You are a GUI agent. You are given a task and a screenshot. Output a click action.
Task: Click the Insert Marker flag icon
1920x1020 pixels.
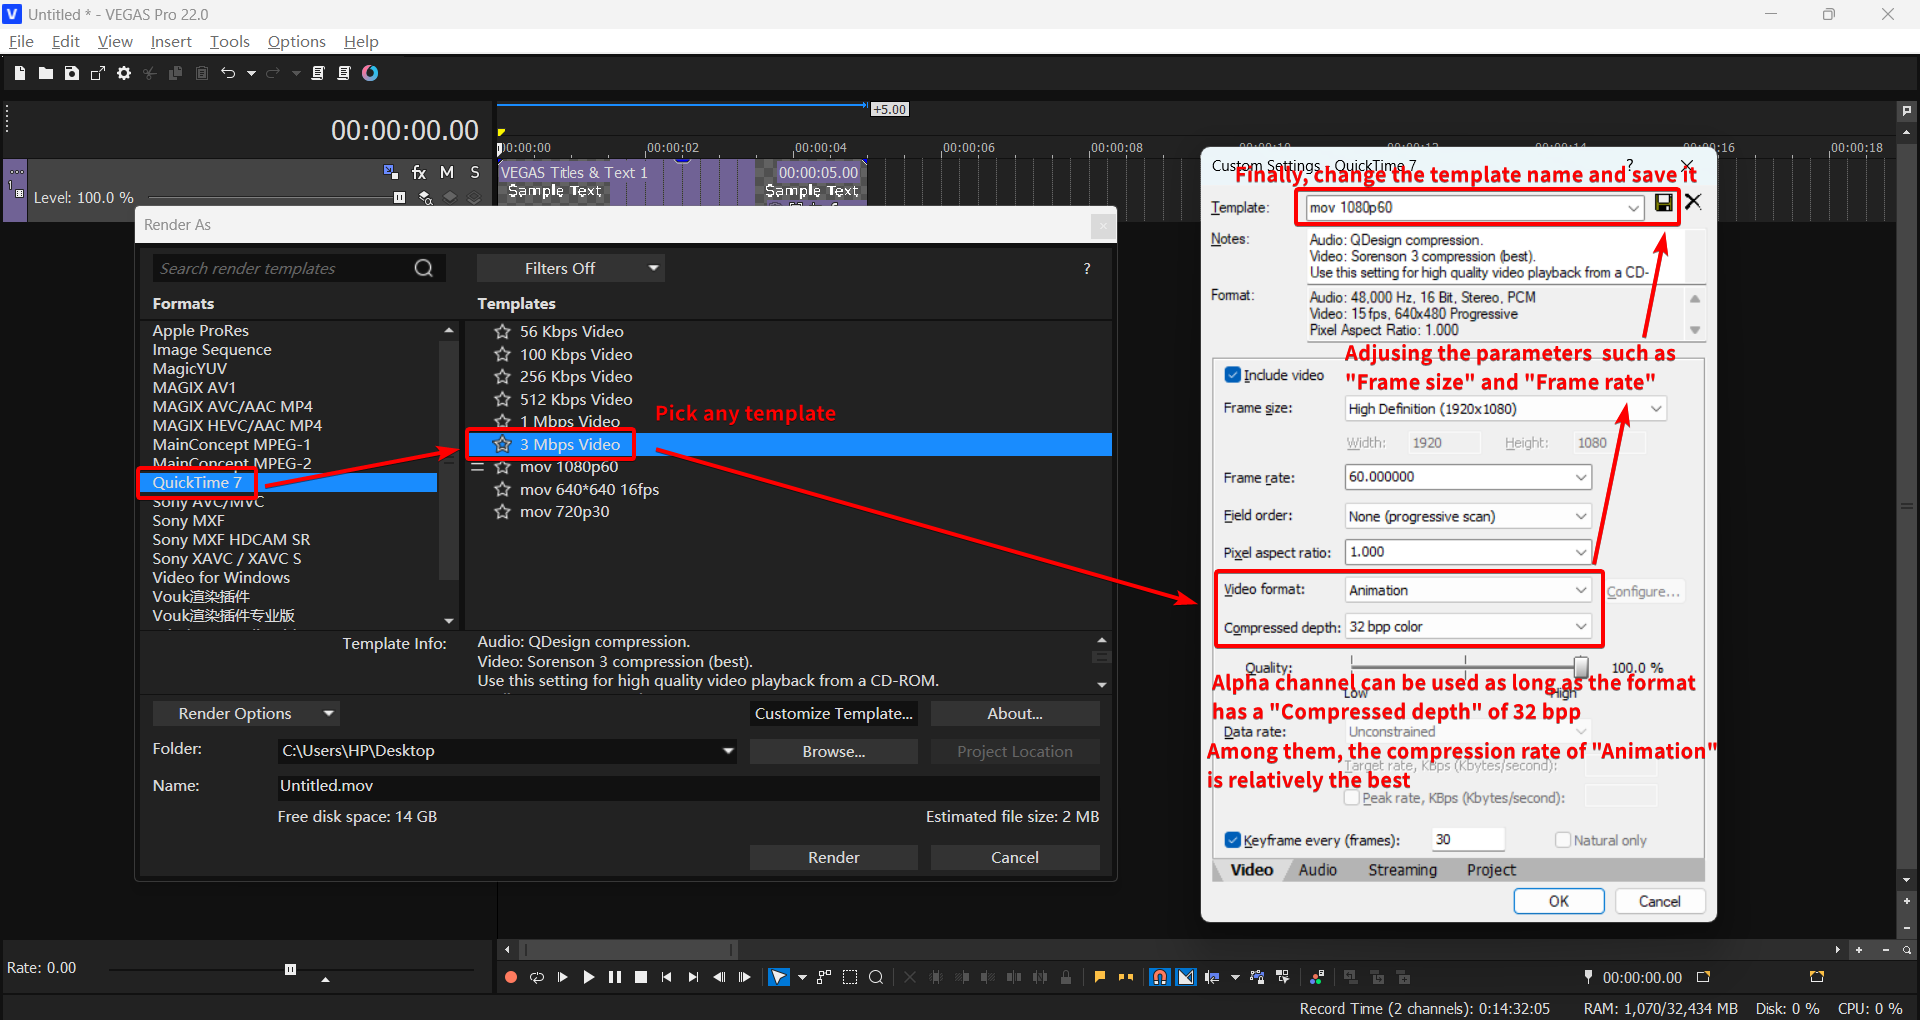(x=1100, y=977)
